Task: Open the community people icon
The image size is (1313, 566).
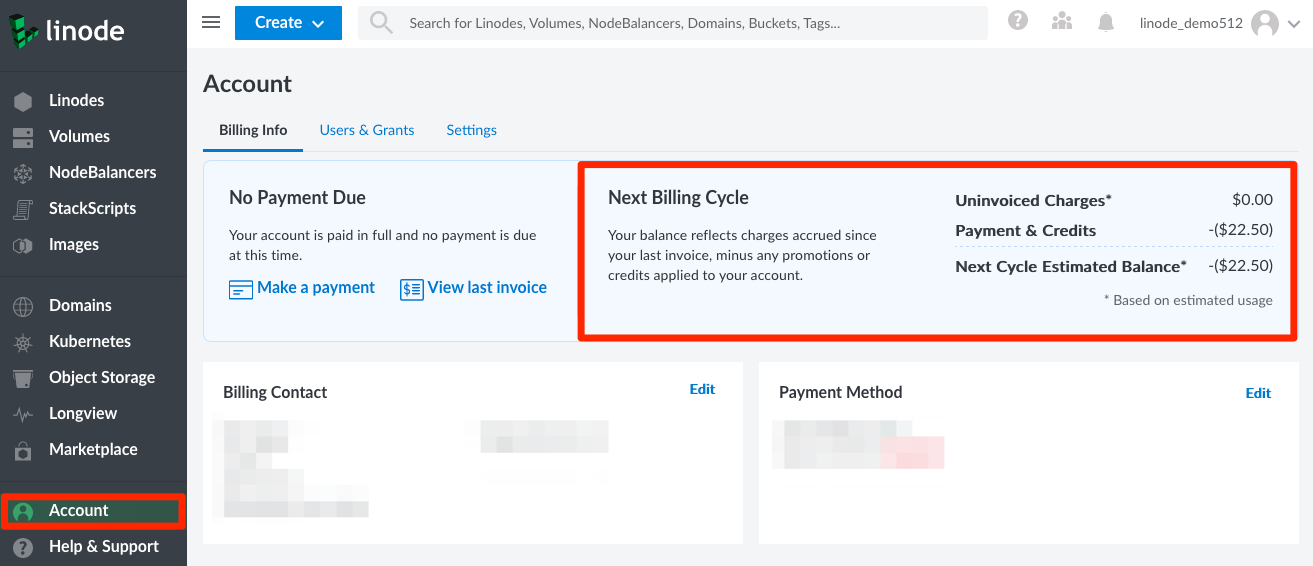Action: click(1062, 21)
